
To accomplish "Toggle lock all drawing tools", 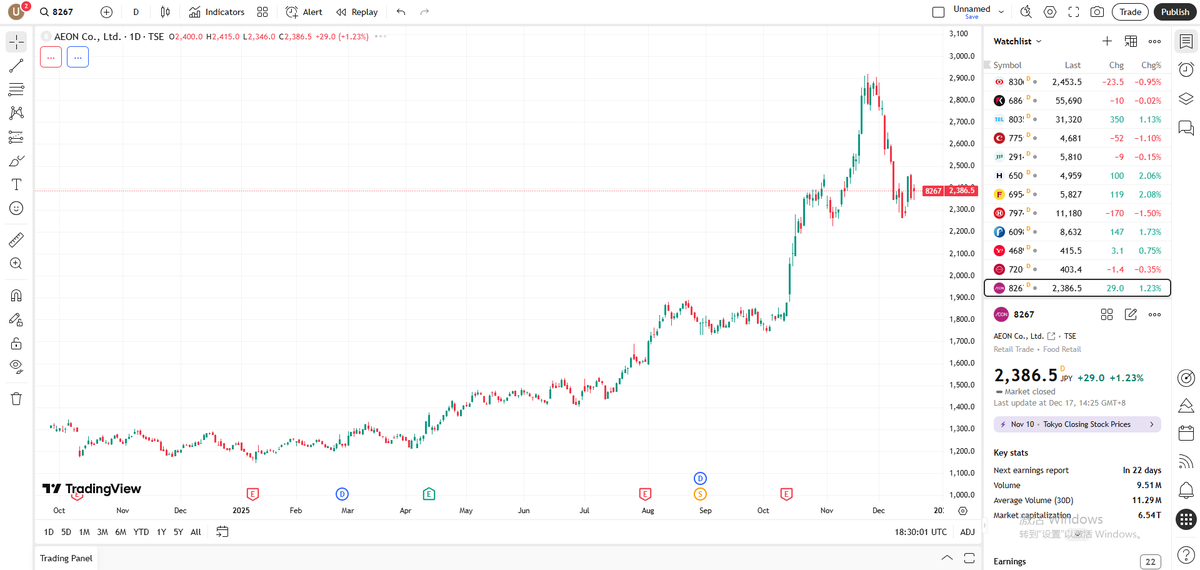I will pyautogui.click(x=16, y=343).
